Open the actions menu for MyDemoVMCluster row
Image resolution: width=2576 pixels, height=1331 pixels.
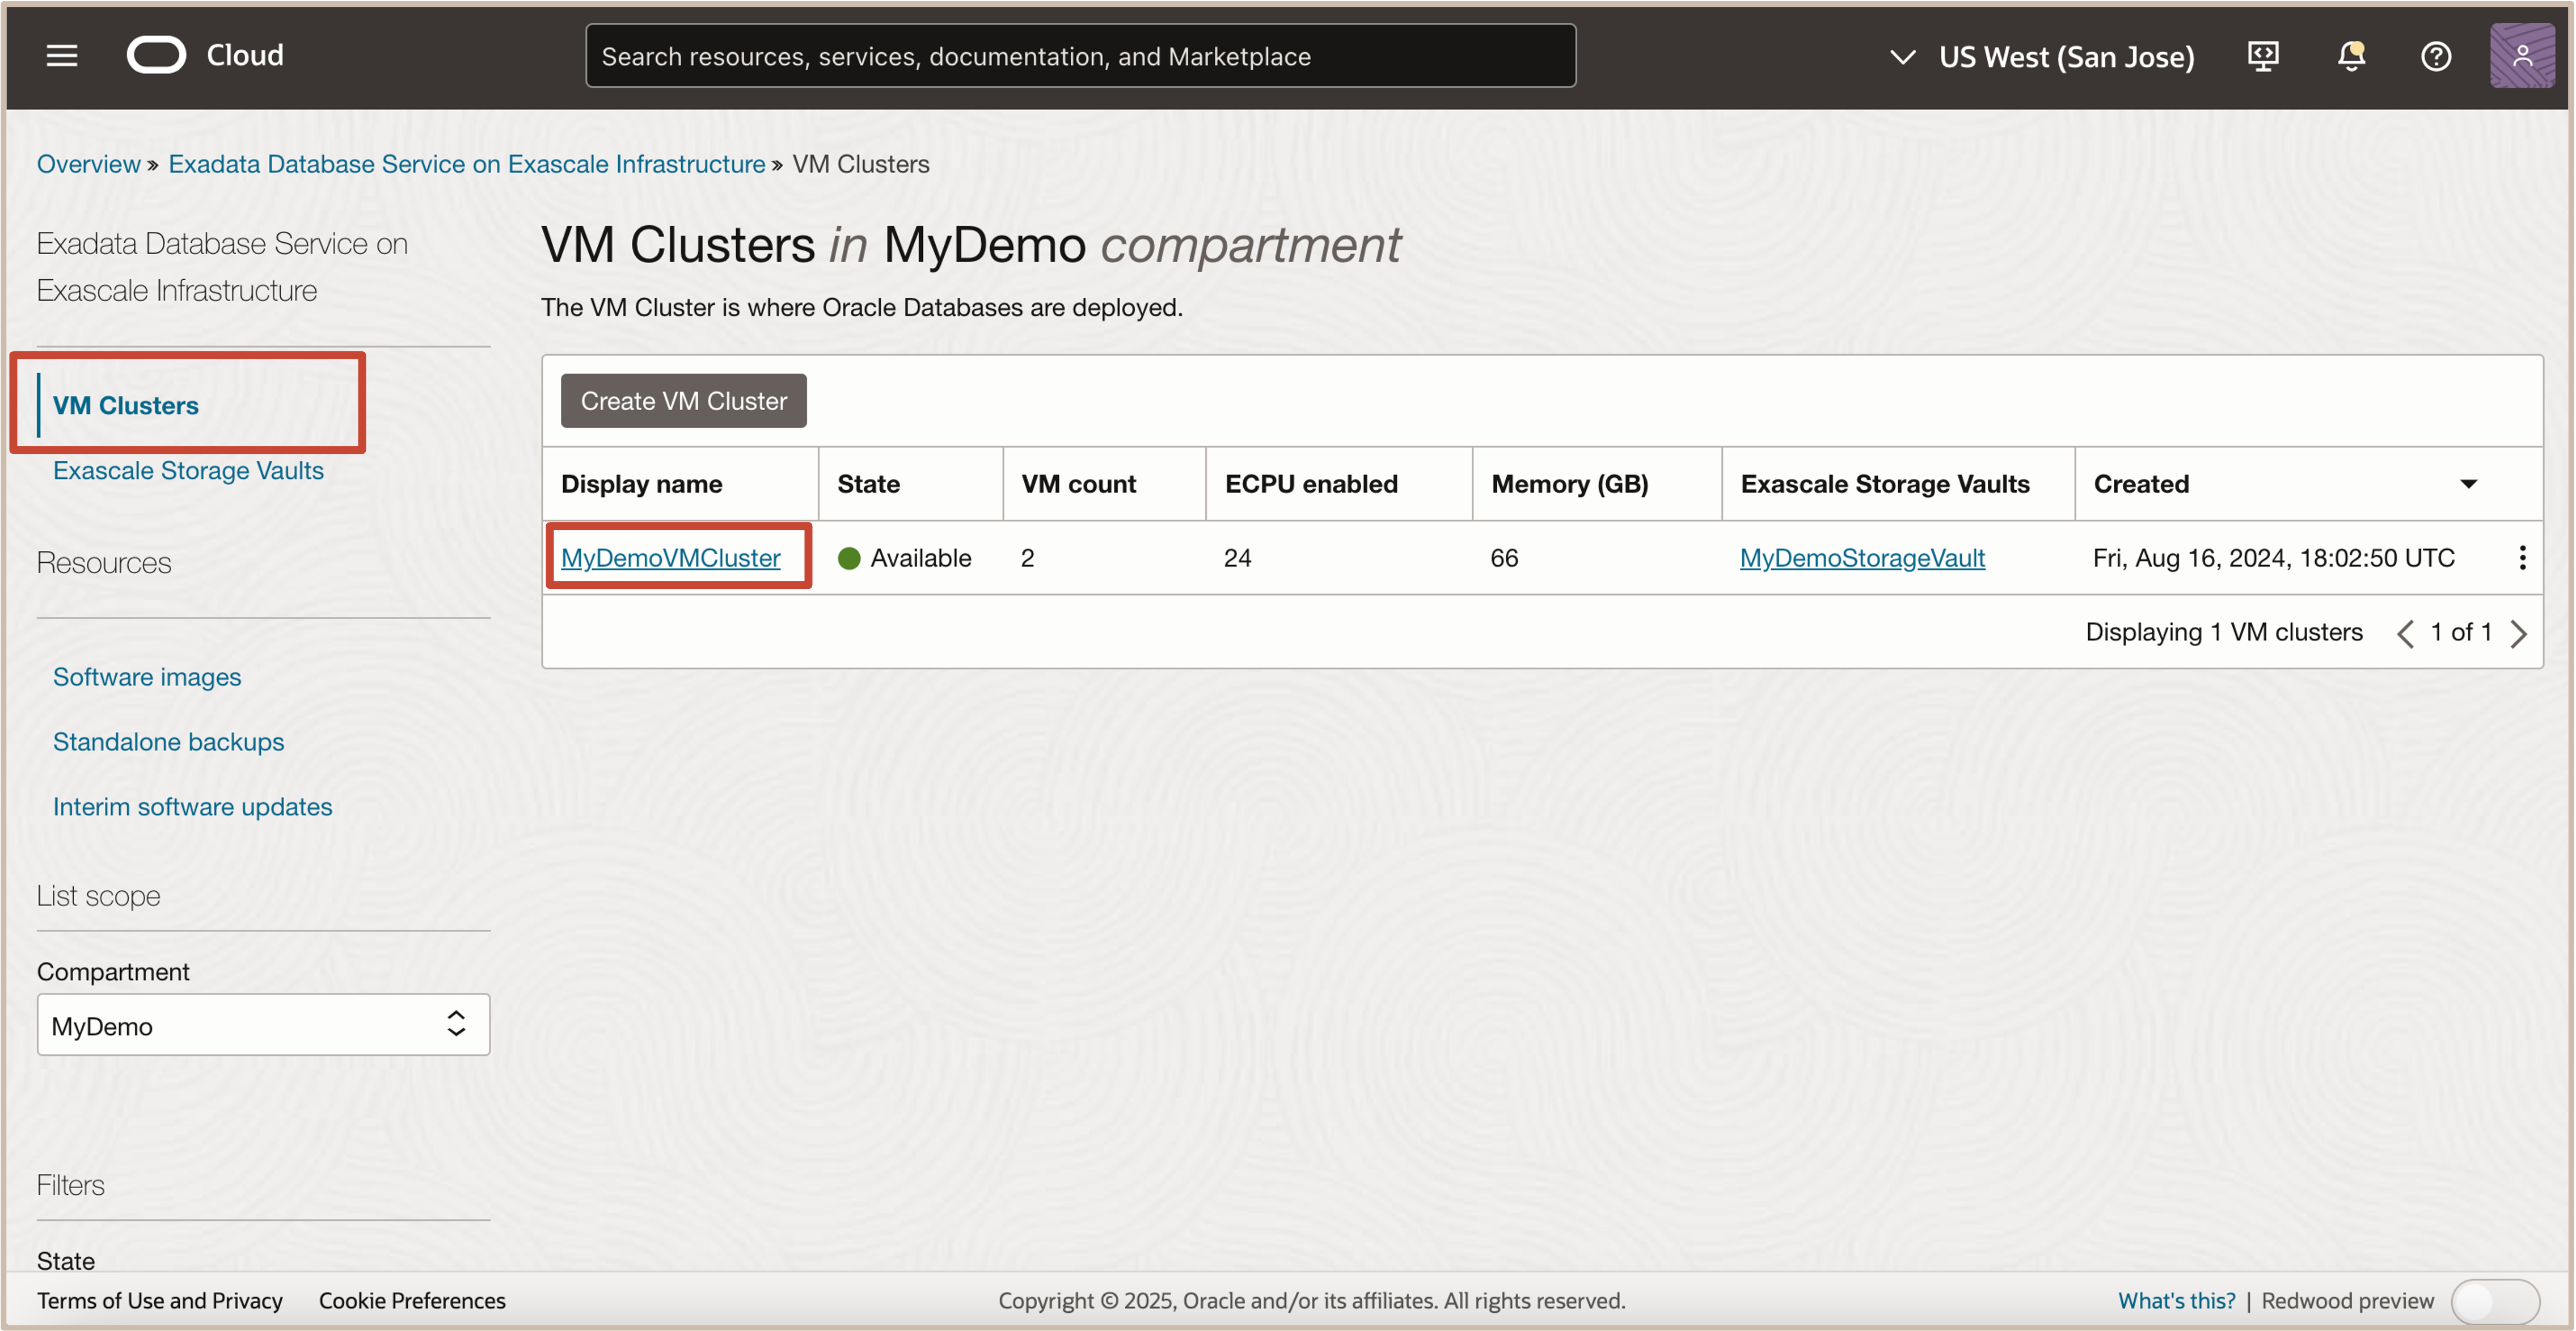[x=2522, y=558]
